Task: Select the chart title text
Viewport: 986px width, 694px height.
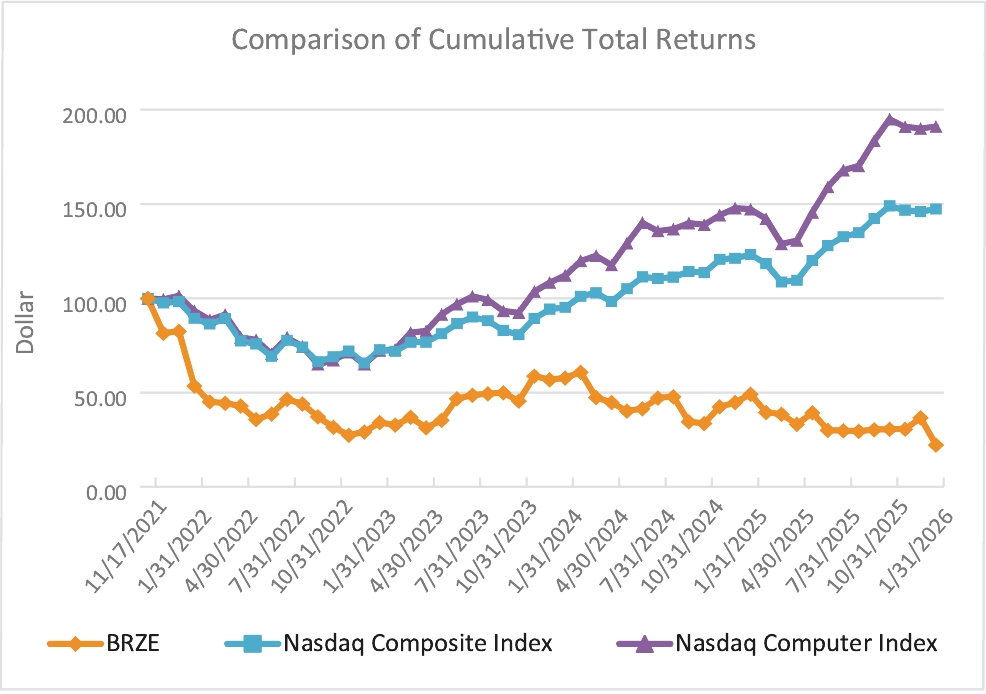Action: point(493,40)
